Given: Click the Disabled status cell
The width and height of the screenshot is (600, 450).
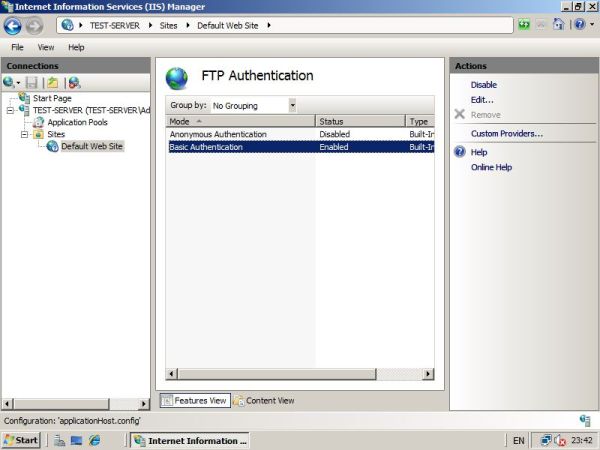Looking at the screenshot, I should coord(334,134).
